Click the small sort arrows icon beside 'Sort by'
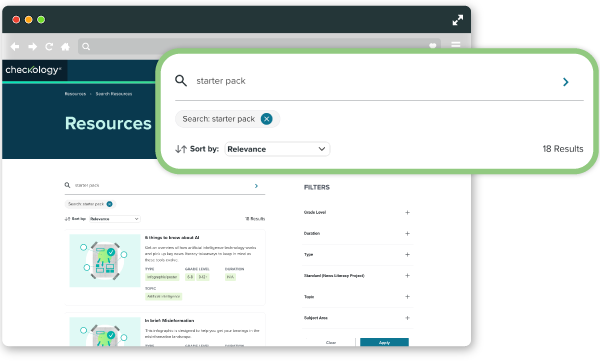 click(x=67, y=219)
